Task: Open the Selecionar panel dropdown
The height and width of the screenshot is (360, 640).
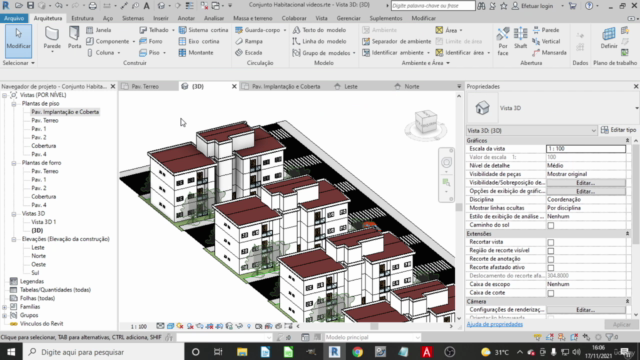Action: click(x=19, y=63)
